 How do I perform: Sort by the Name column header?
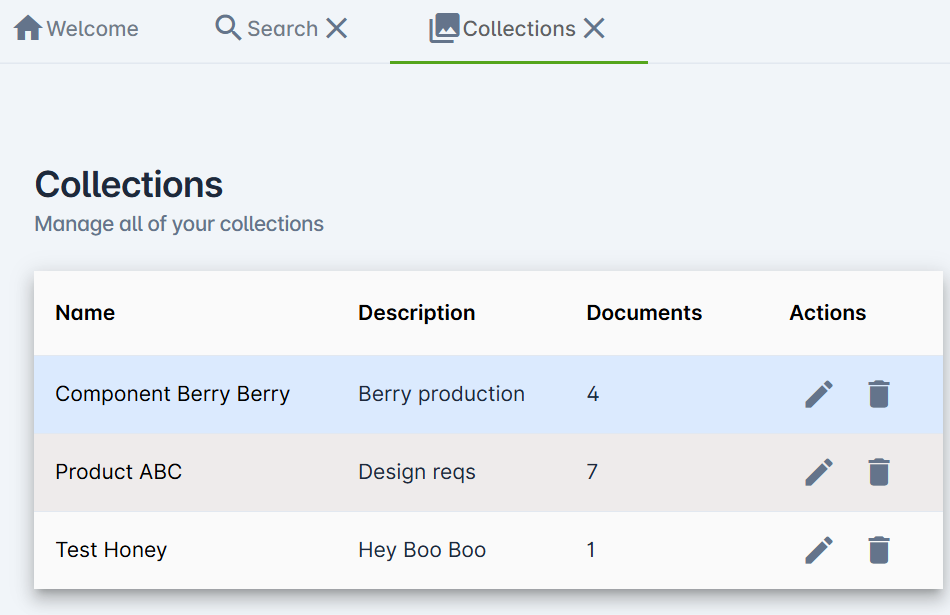85,313
